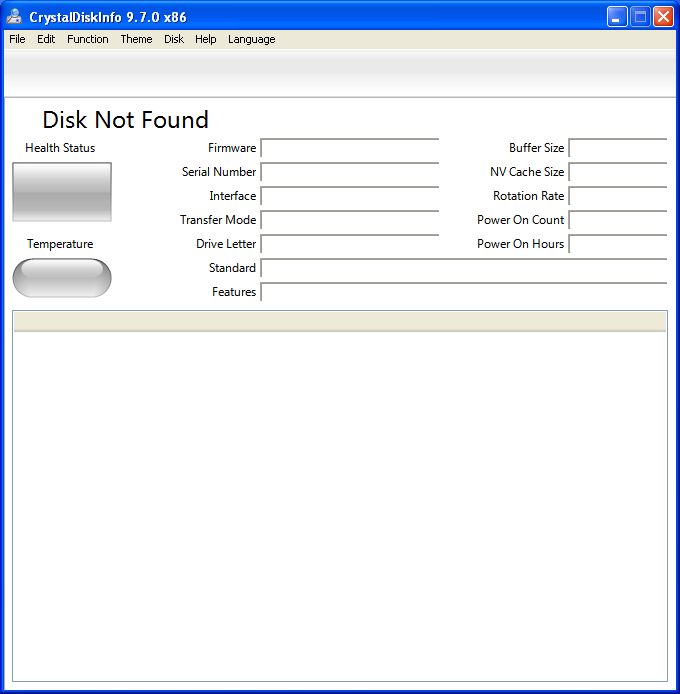Close the CrystalDiskInfo window
The height and width of the screenshot is (694, 680).
tap(663, 17)
